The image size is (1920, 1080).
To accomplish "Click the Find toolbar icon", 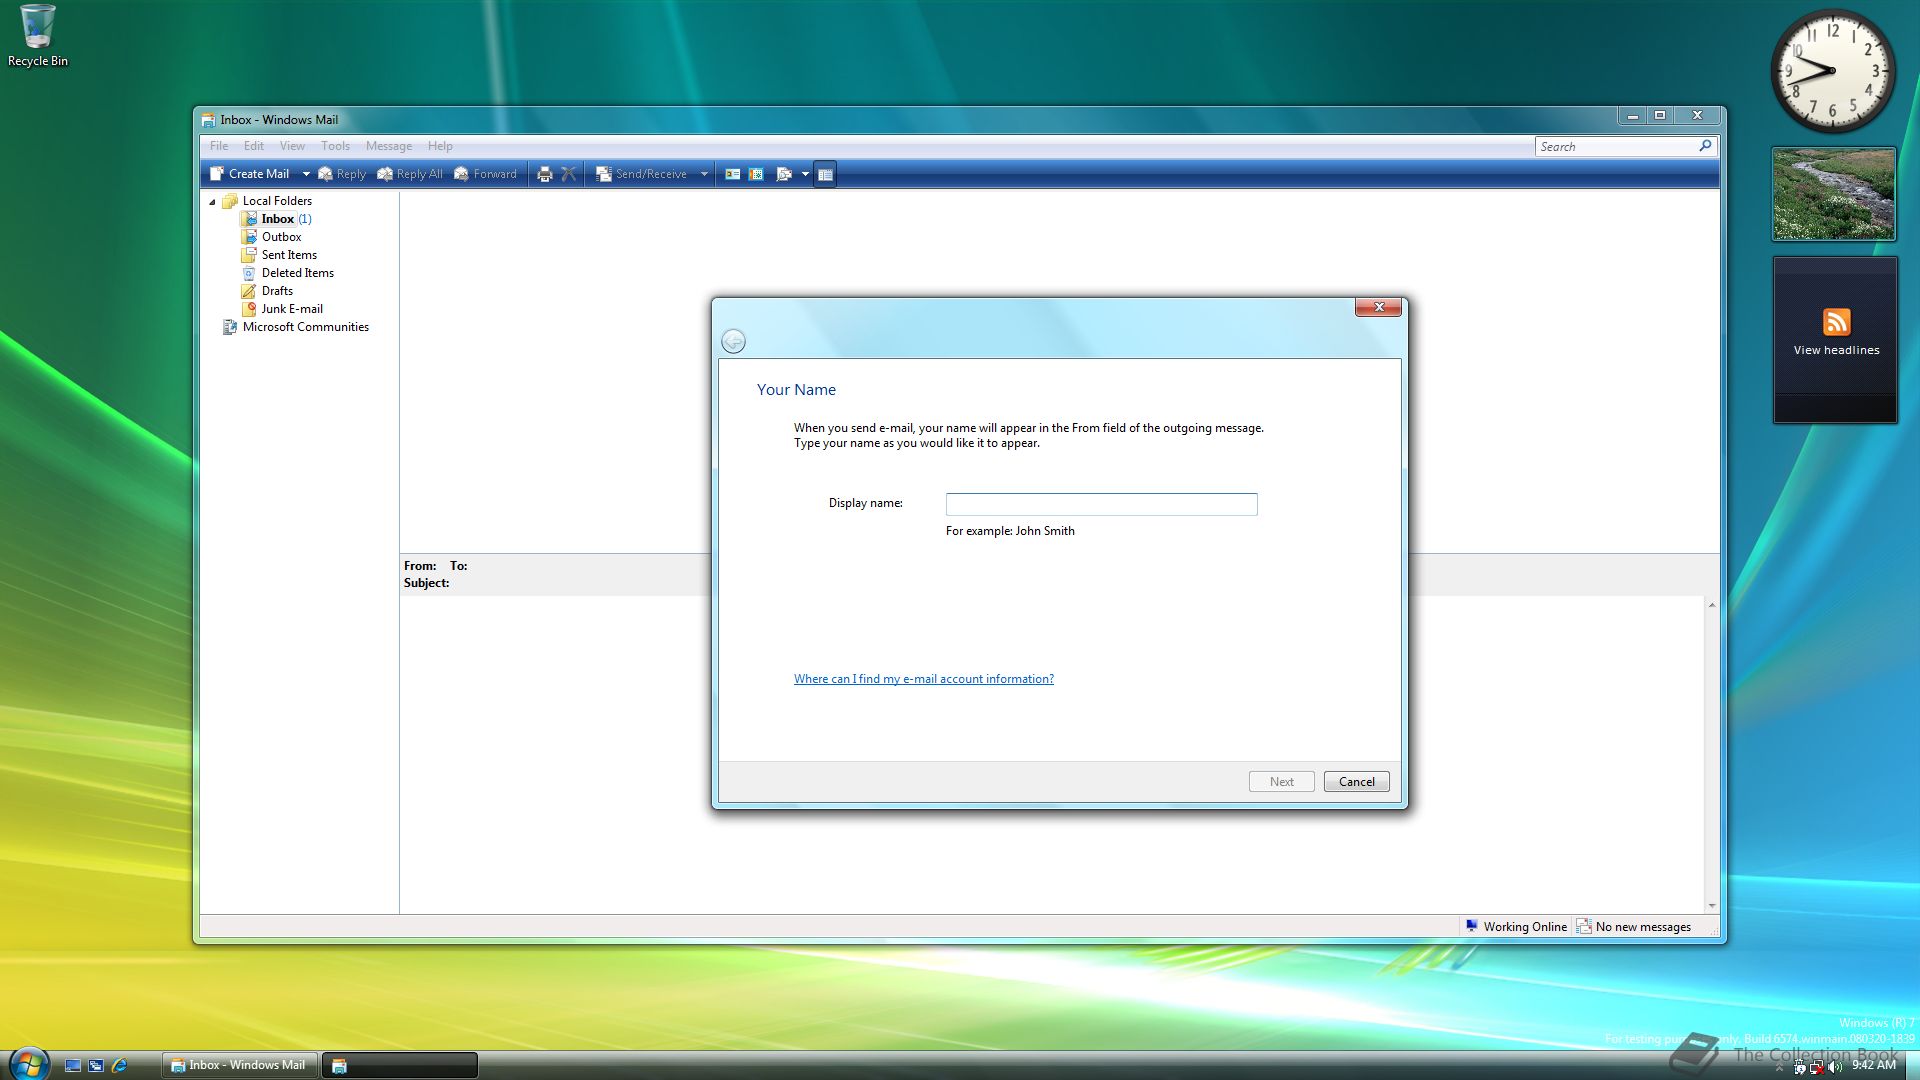I will tap(784, 174).
